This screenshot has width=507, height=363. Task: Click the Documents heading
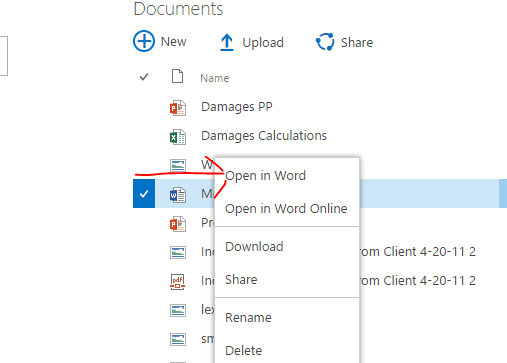(x=178, y=9)
